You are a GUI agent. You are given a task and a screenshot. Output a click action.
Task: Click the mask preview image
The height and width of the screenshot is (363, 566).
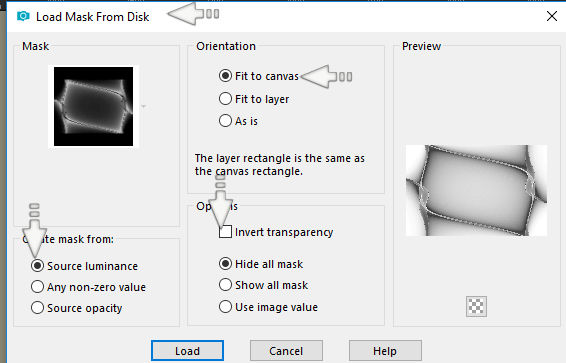(x=476, y=190)
